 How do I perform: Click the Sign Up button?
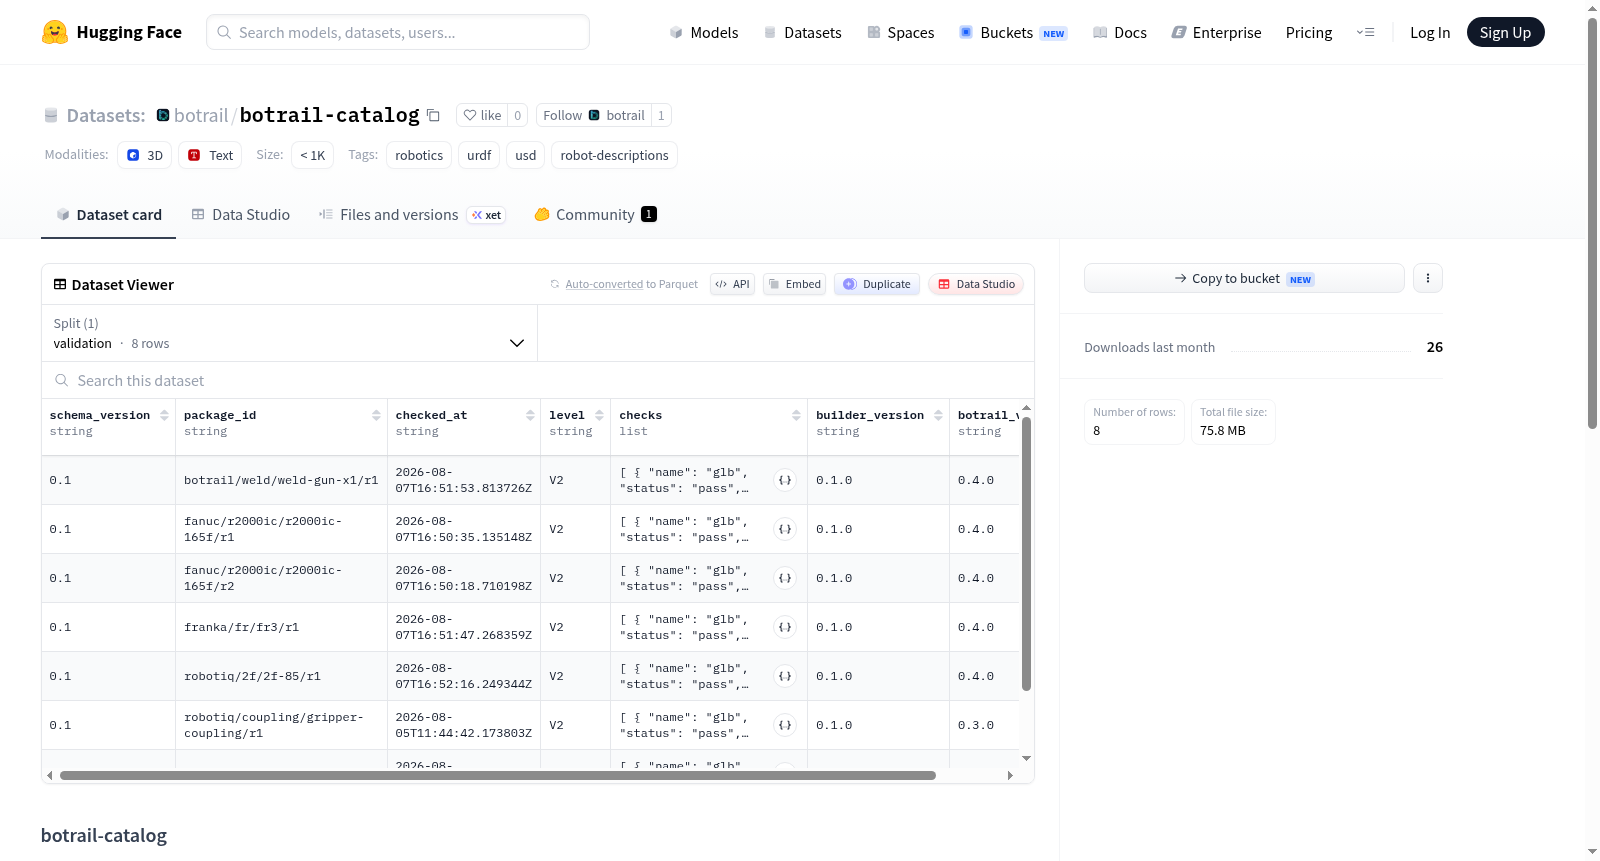[x=1505, y=32]
